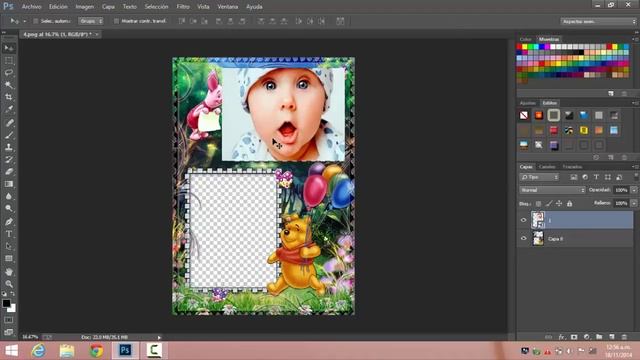Create a new group folder icon
This screenshot has height=360, width=640.
click(599, 337)
